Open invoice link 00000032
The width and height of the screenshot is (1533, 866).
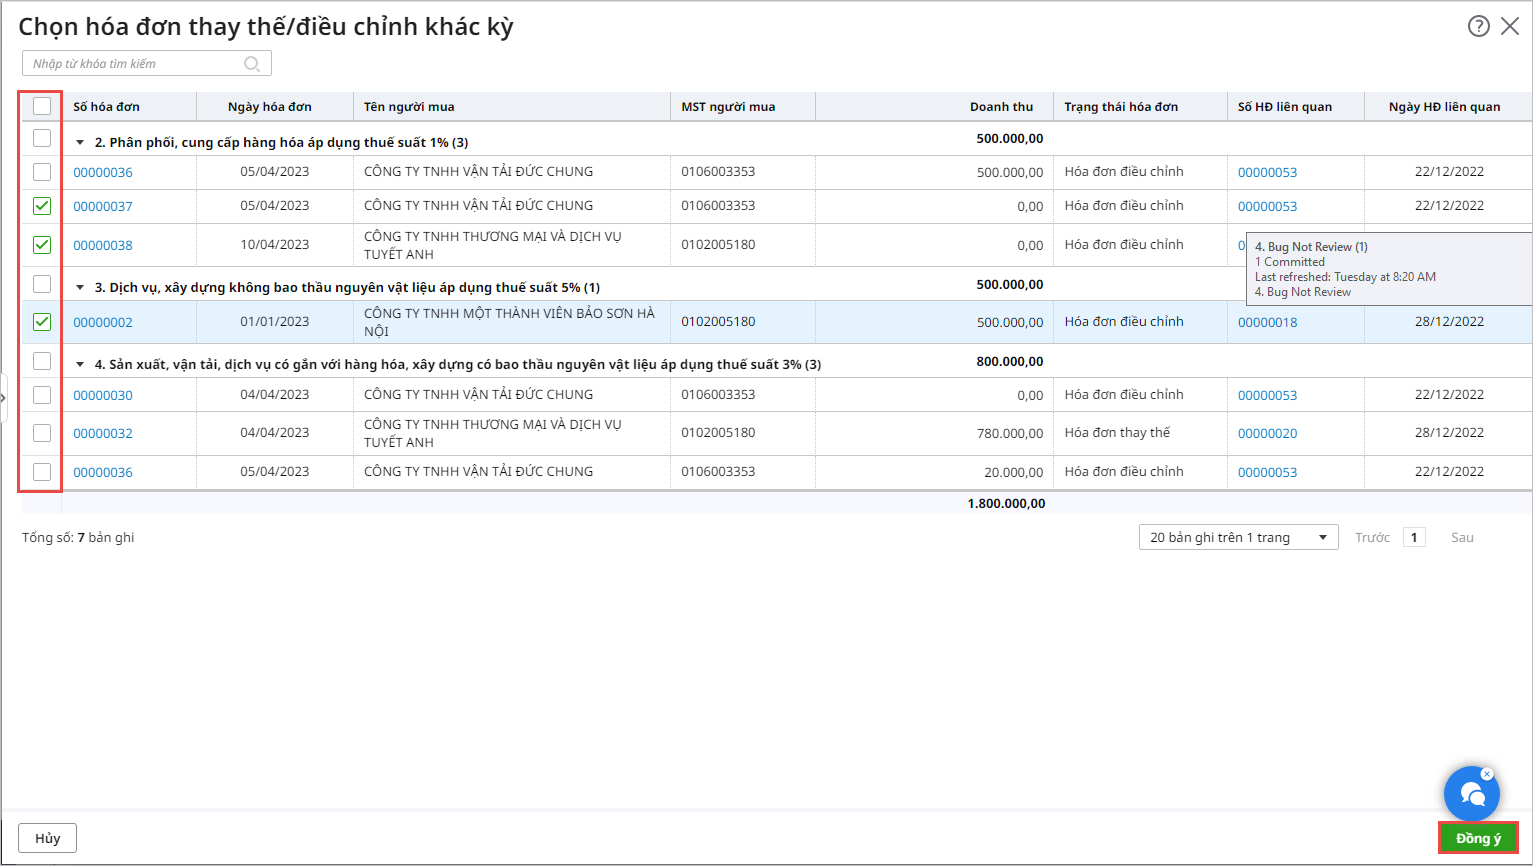click(103, 433)
